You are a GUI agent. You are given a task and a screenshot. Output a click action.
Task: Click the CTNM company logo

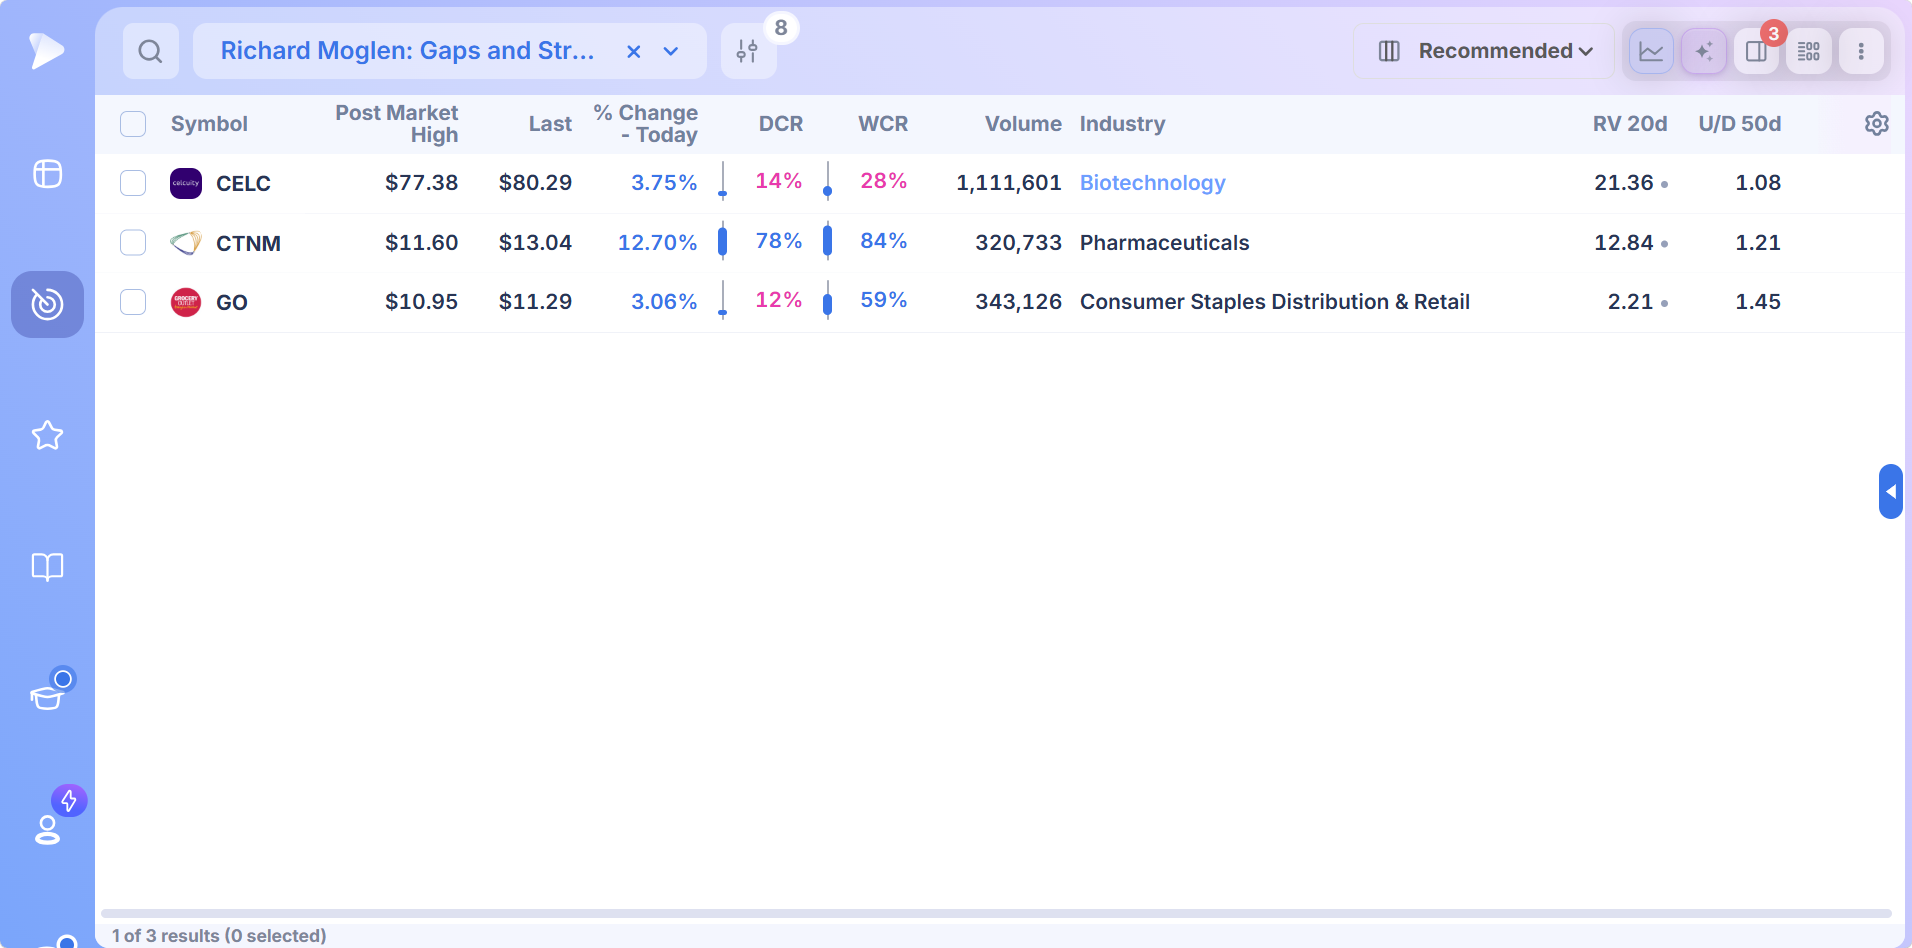(186, 243)
